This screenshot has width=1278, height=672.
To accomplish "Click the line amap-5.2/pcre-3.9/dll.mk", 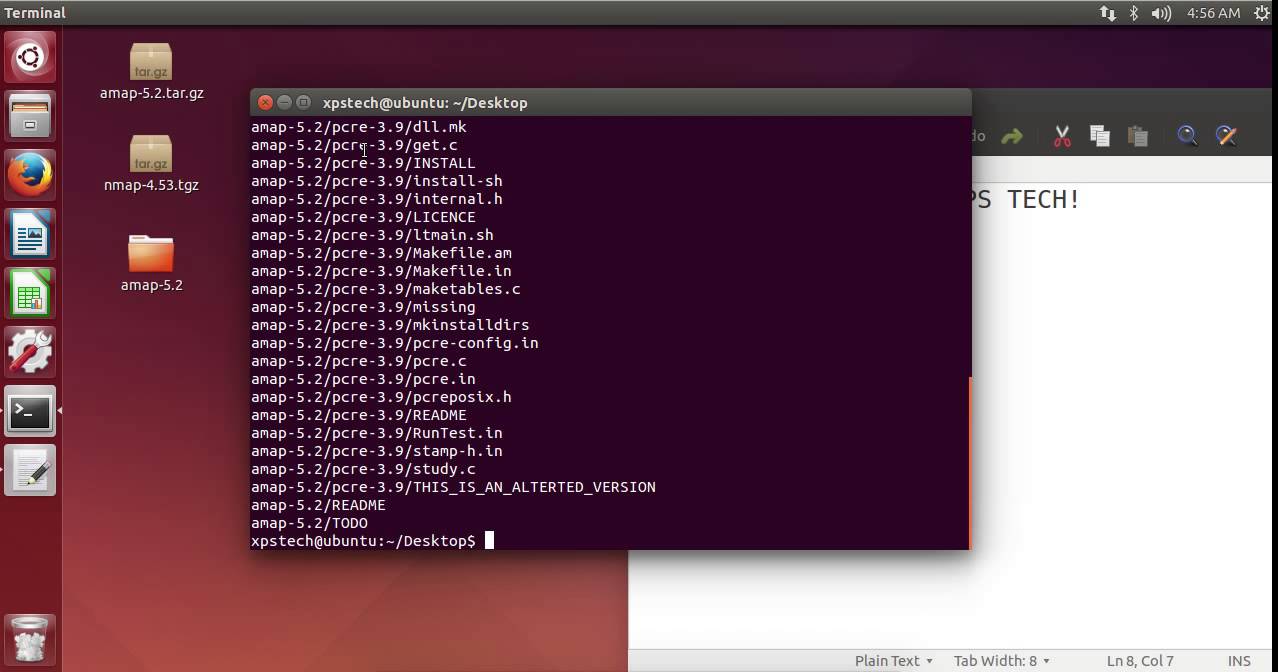I will [359, 127].
